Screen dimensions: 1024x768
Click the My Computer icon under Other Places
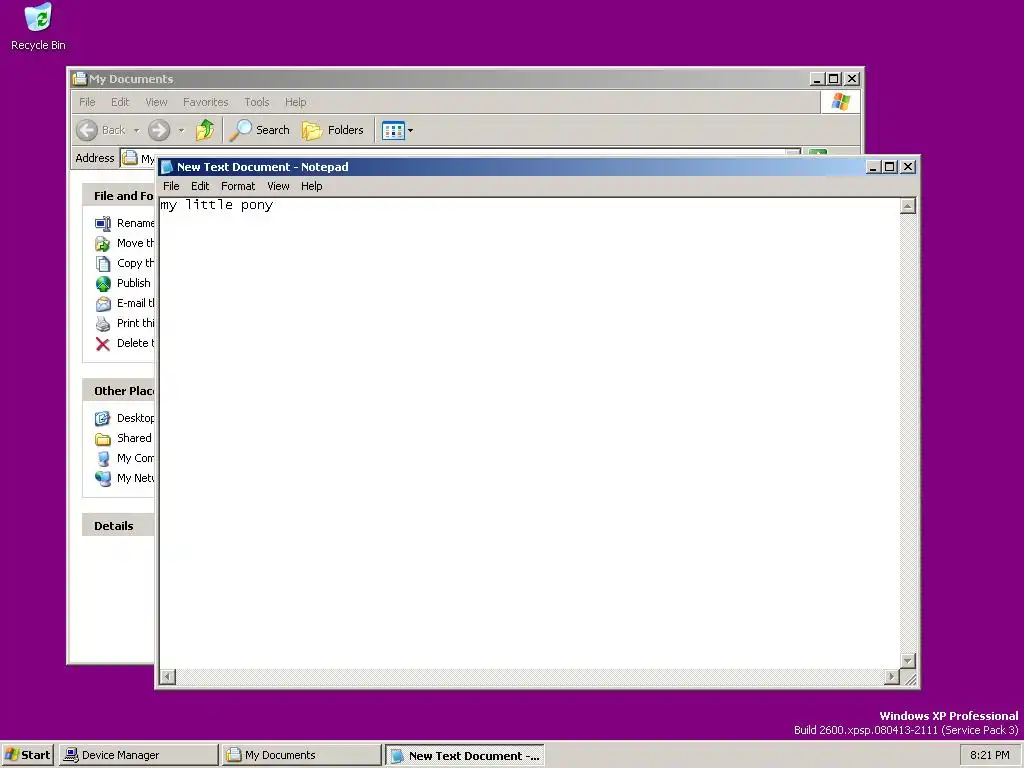[103, 458]
